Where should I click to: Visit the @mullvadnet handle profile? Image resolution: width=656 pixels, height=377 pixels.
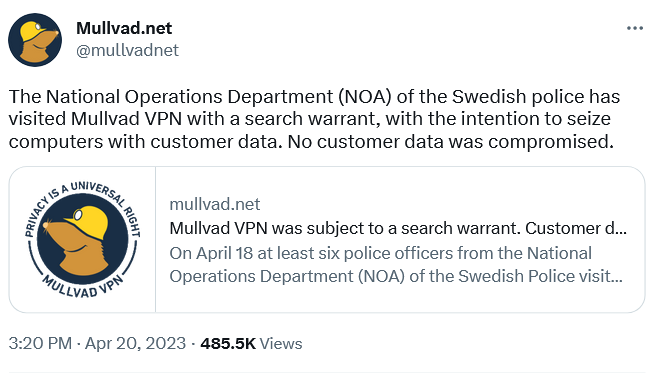click(127, 50)
